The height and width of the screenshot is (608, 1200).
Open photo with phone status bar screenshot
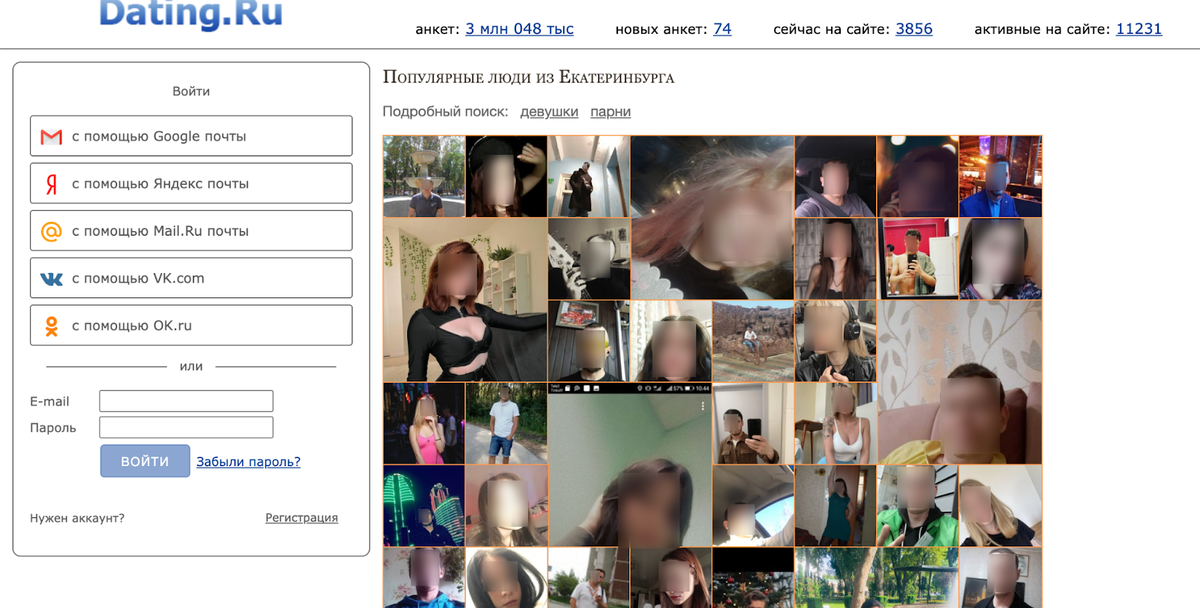click(630, 465)
